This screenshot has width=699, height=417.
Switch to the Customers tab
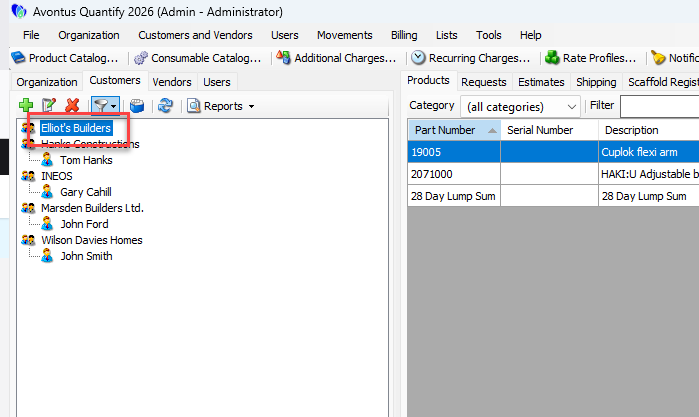tap(115, 80)
